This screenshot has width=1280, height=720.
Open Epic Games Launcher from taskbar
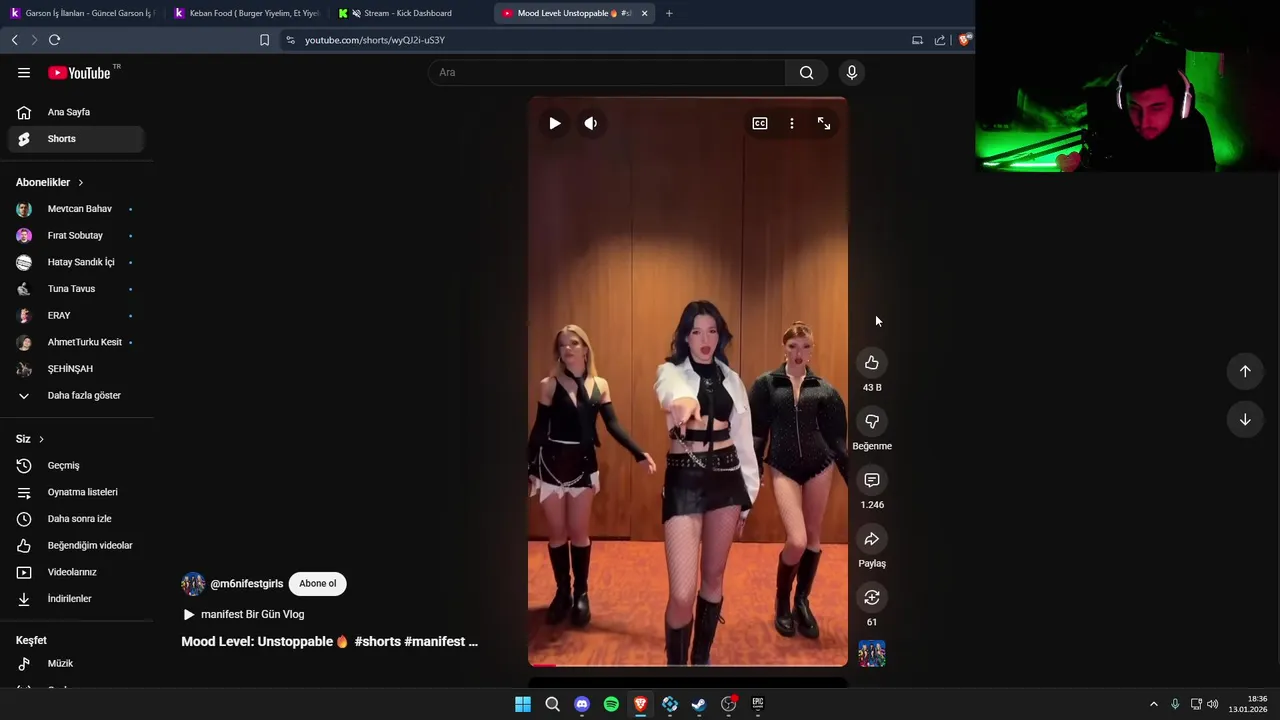pos(758,704)
